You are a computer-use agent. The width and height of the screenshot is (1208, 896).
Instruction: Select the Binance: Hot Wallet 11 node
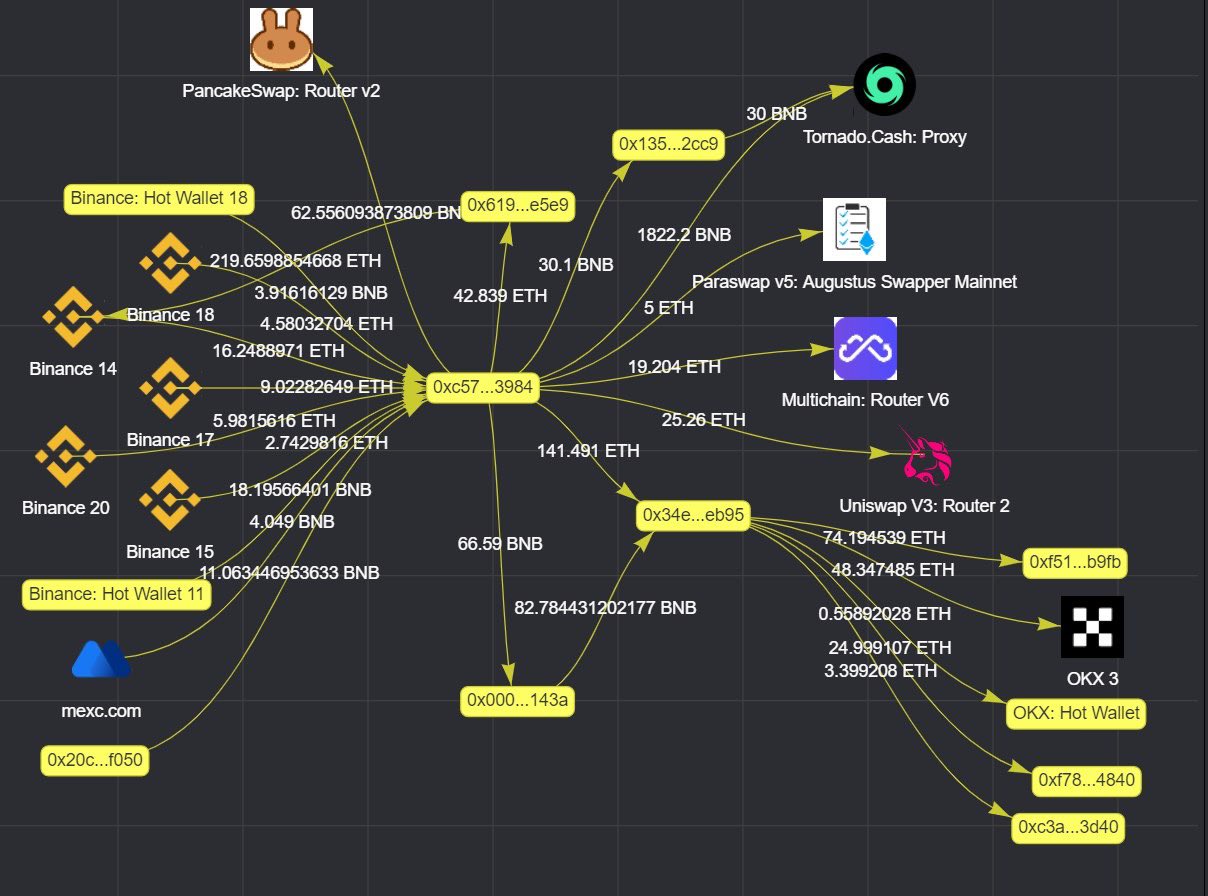[117, 595]
